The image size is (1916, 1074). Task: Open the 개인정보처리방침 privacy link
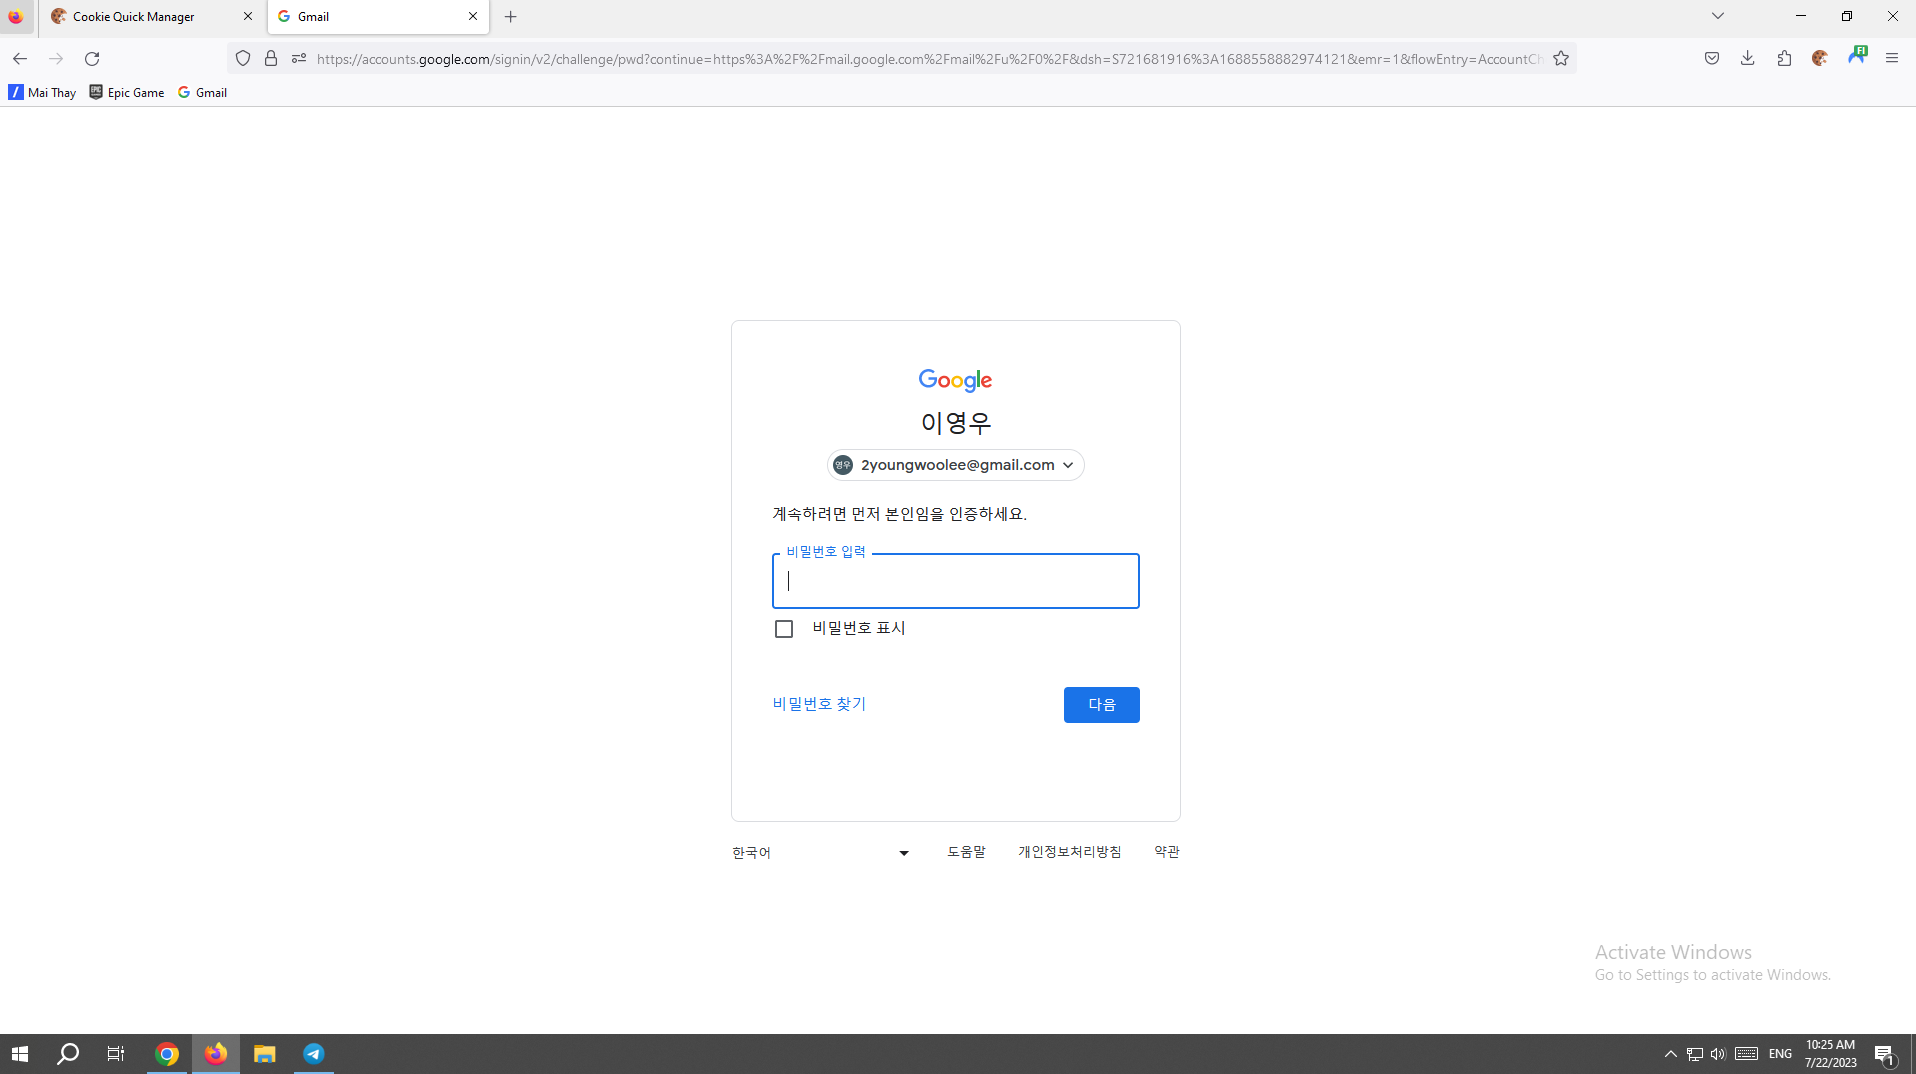tap(1070, 852)
